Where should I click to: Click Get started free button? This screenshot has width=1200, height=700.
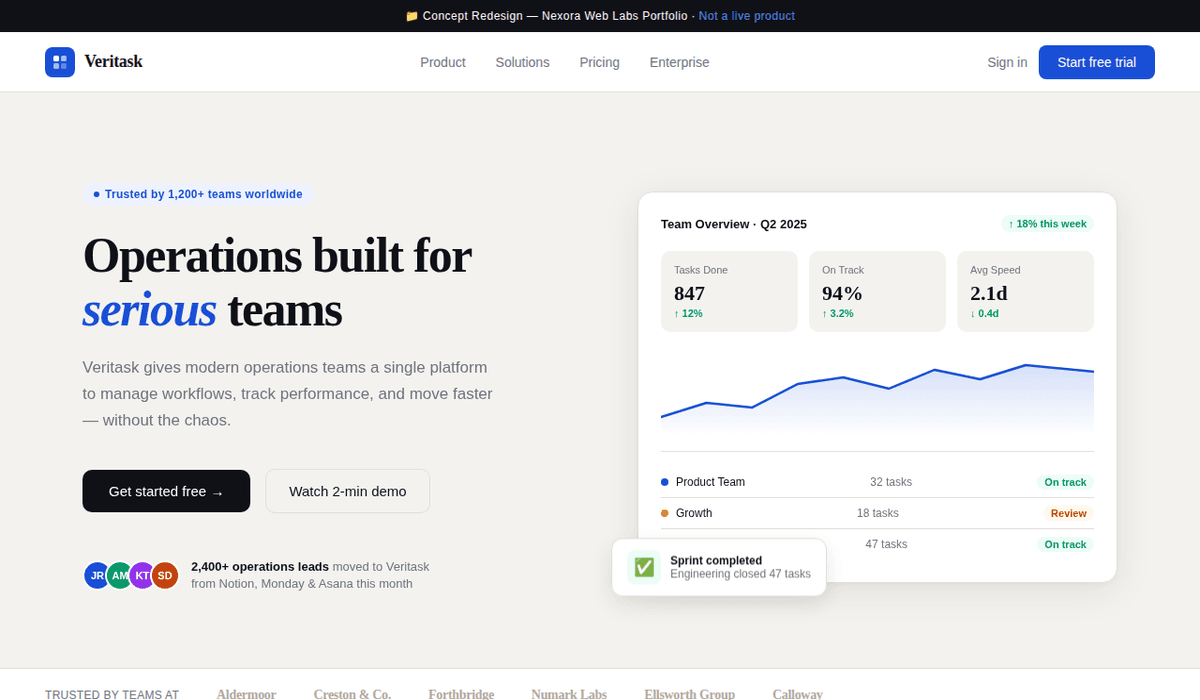(166, 491)
